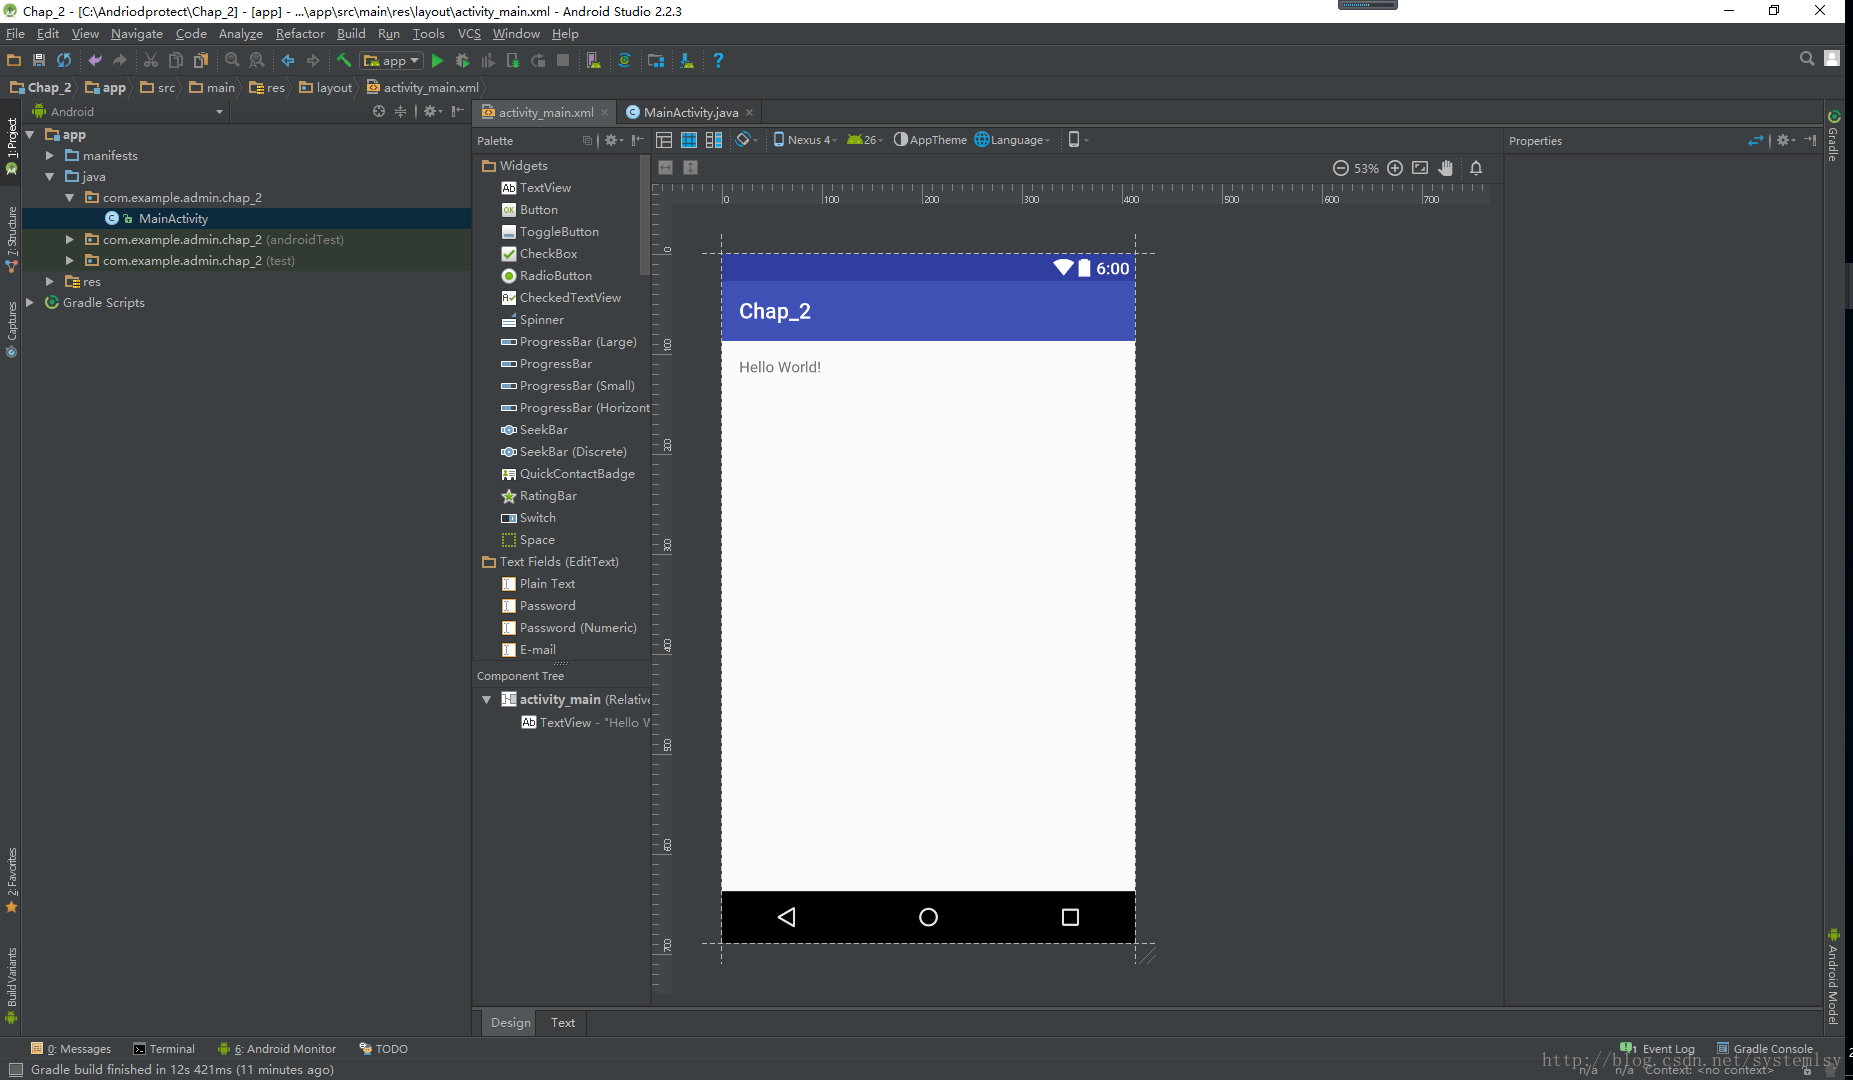
Task: Click the Collapse All icon in Project panel
Action: point(401,111)
